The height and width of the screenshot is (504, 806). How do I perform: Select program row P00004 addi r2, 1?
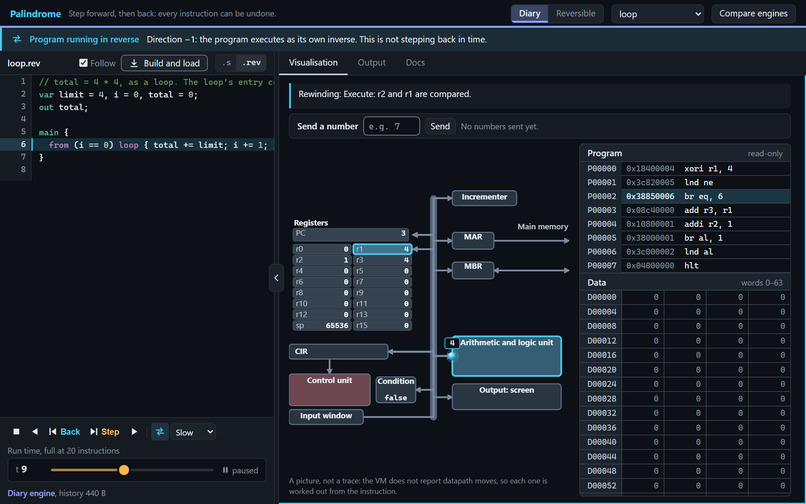click(685, 224)
